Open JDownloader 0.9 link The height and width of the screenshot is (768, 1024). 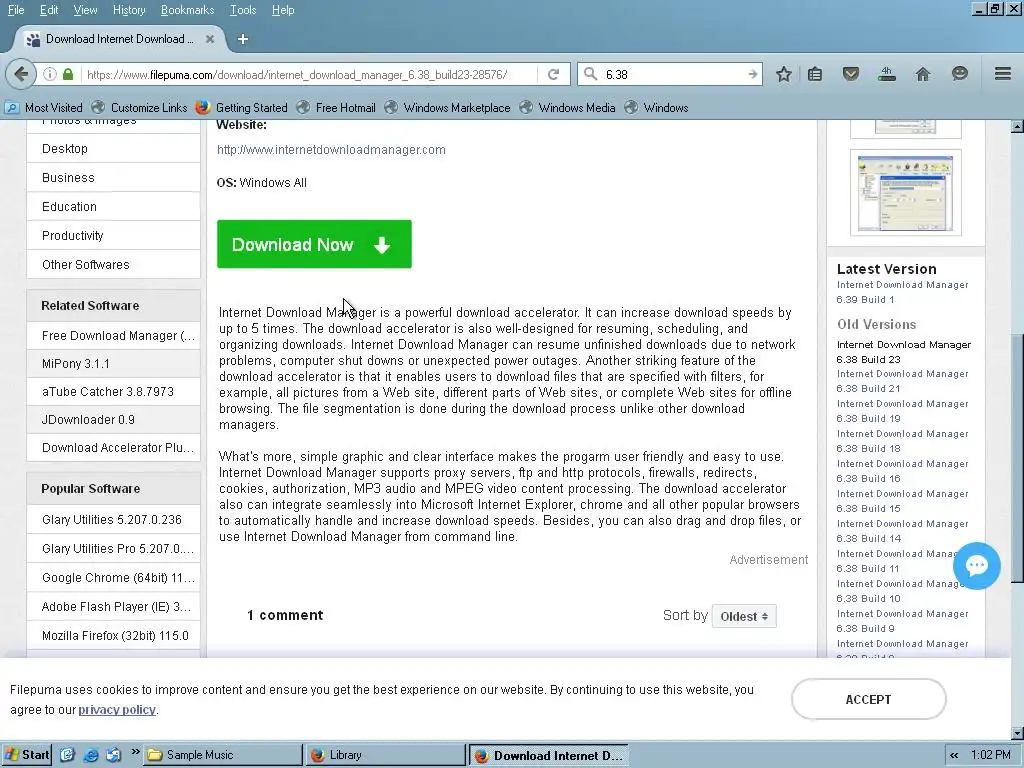(x=114, y=420)
